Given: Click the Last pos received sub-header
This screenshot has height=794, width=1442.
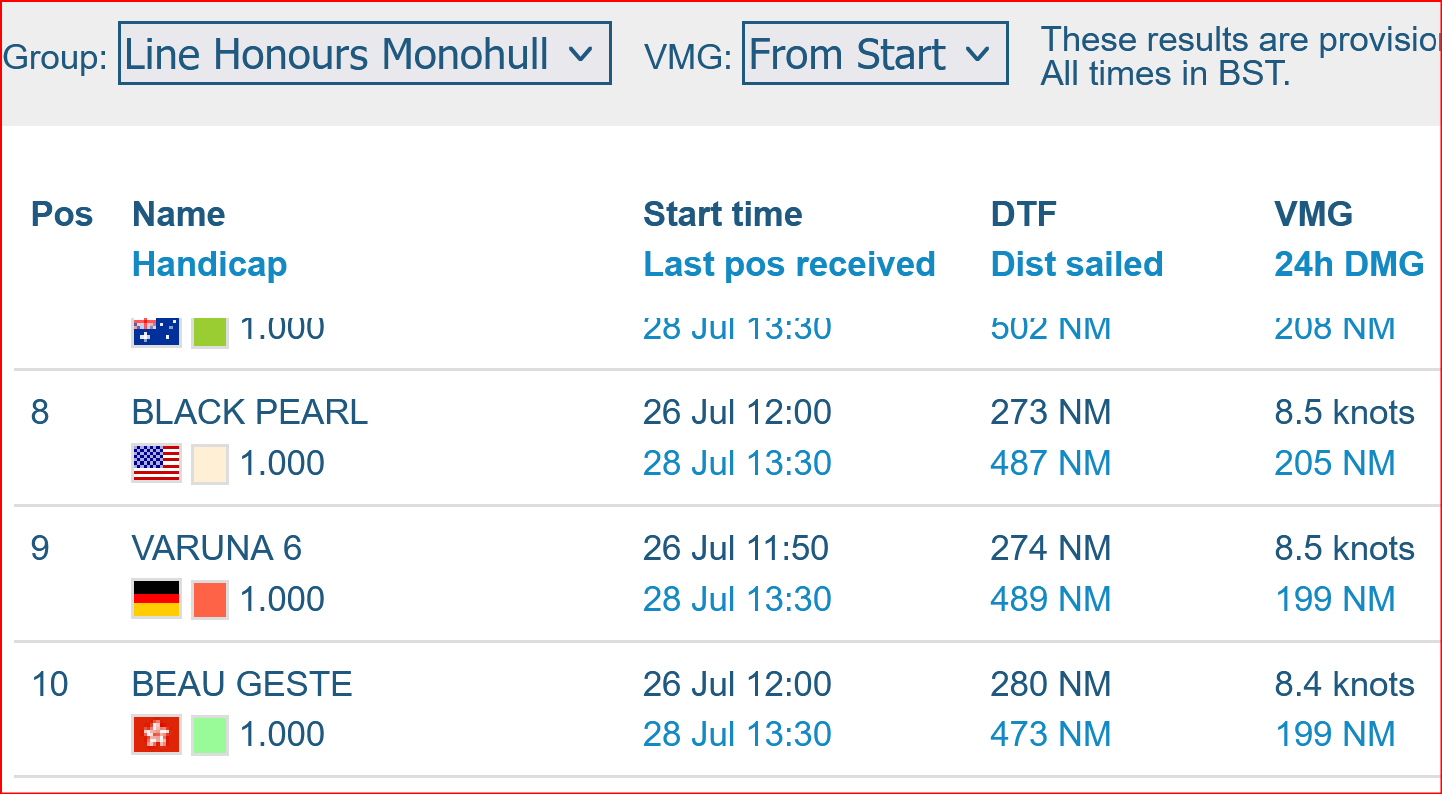Looking at the screenshot, I should (790, 265).
